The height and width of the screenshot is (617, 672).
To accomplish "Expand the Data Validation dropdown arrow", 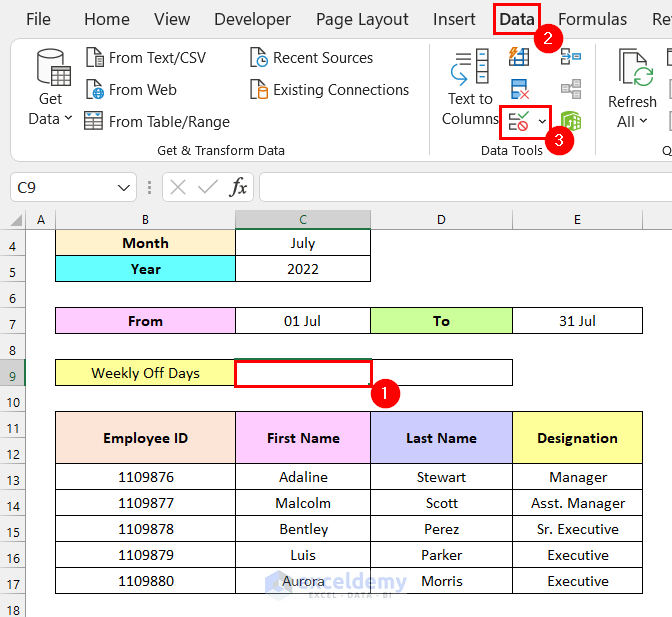I will point(542,122).
